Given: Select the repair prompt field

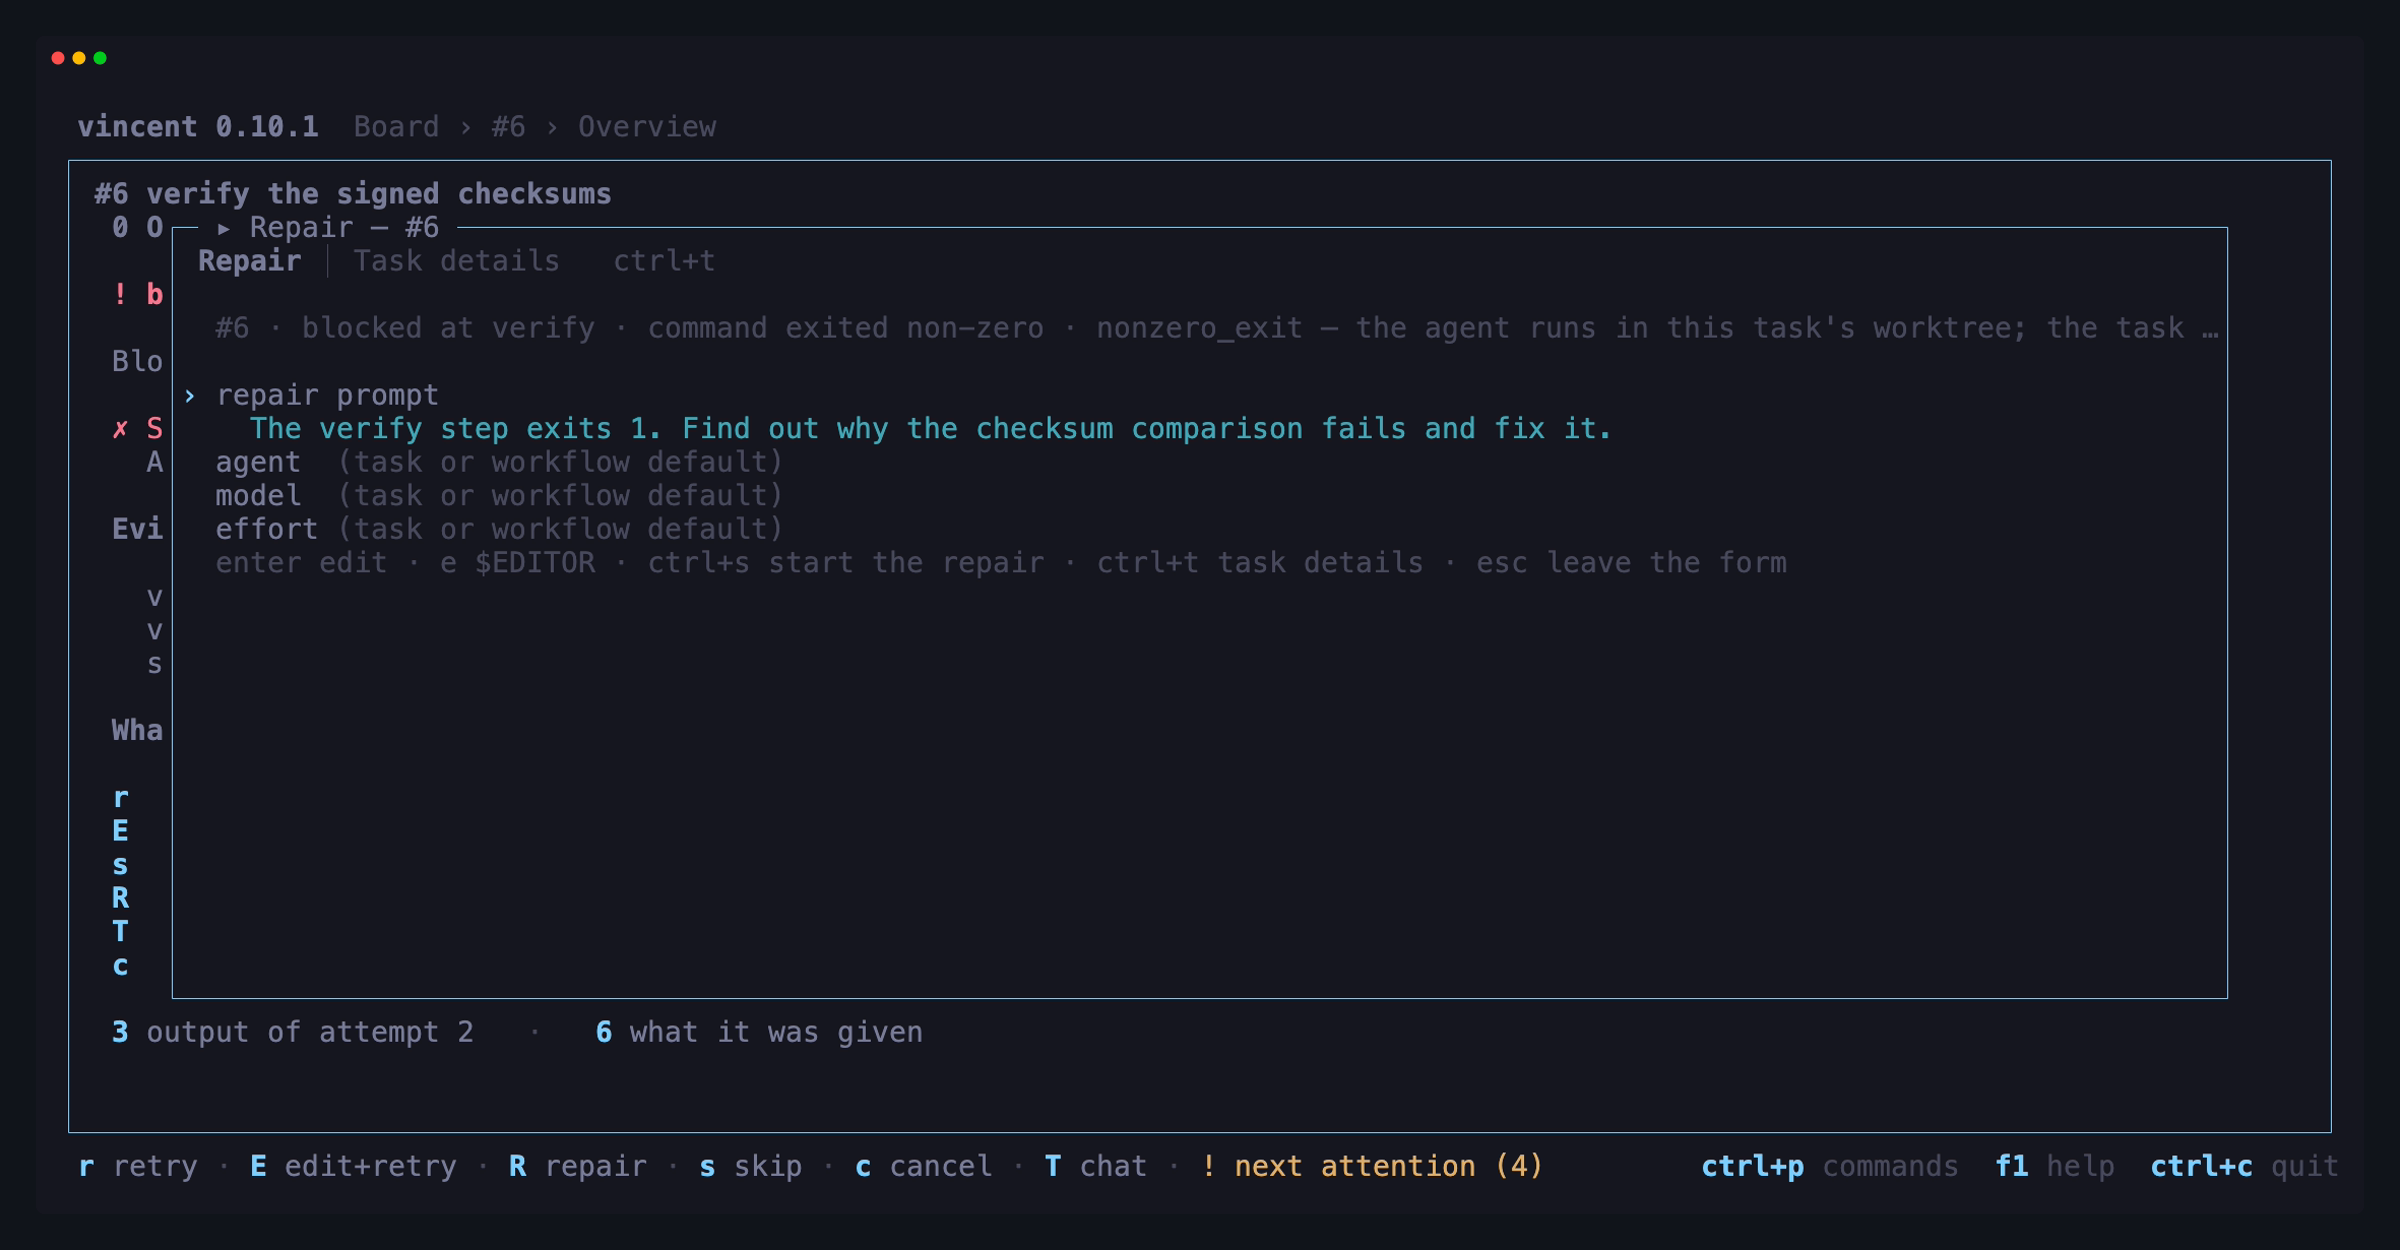Looking at the screenshot, I should point(327,395).
